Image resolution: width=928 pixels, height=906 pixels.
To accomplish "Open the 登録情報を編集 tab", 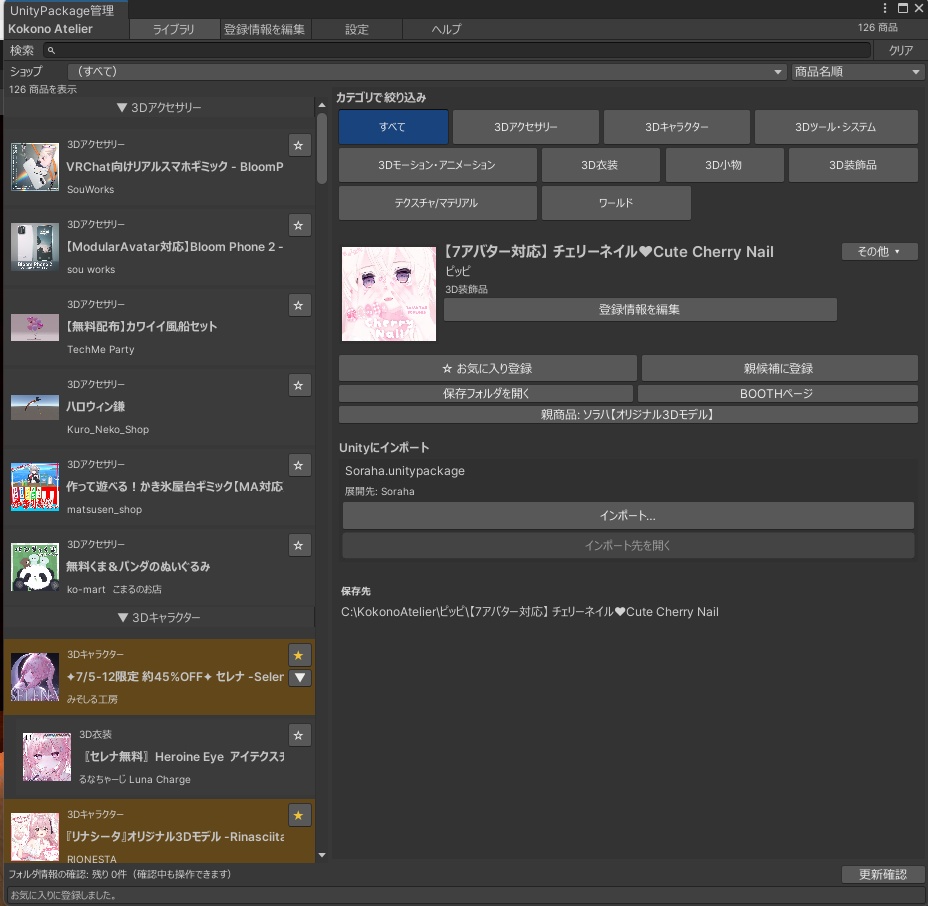I will click(265, 29).
